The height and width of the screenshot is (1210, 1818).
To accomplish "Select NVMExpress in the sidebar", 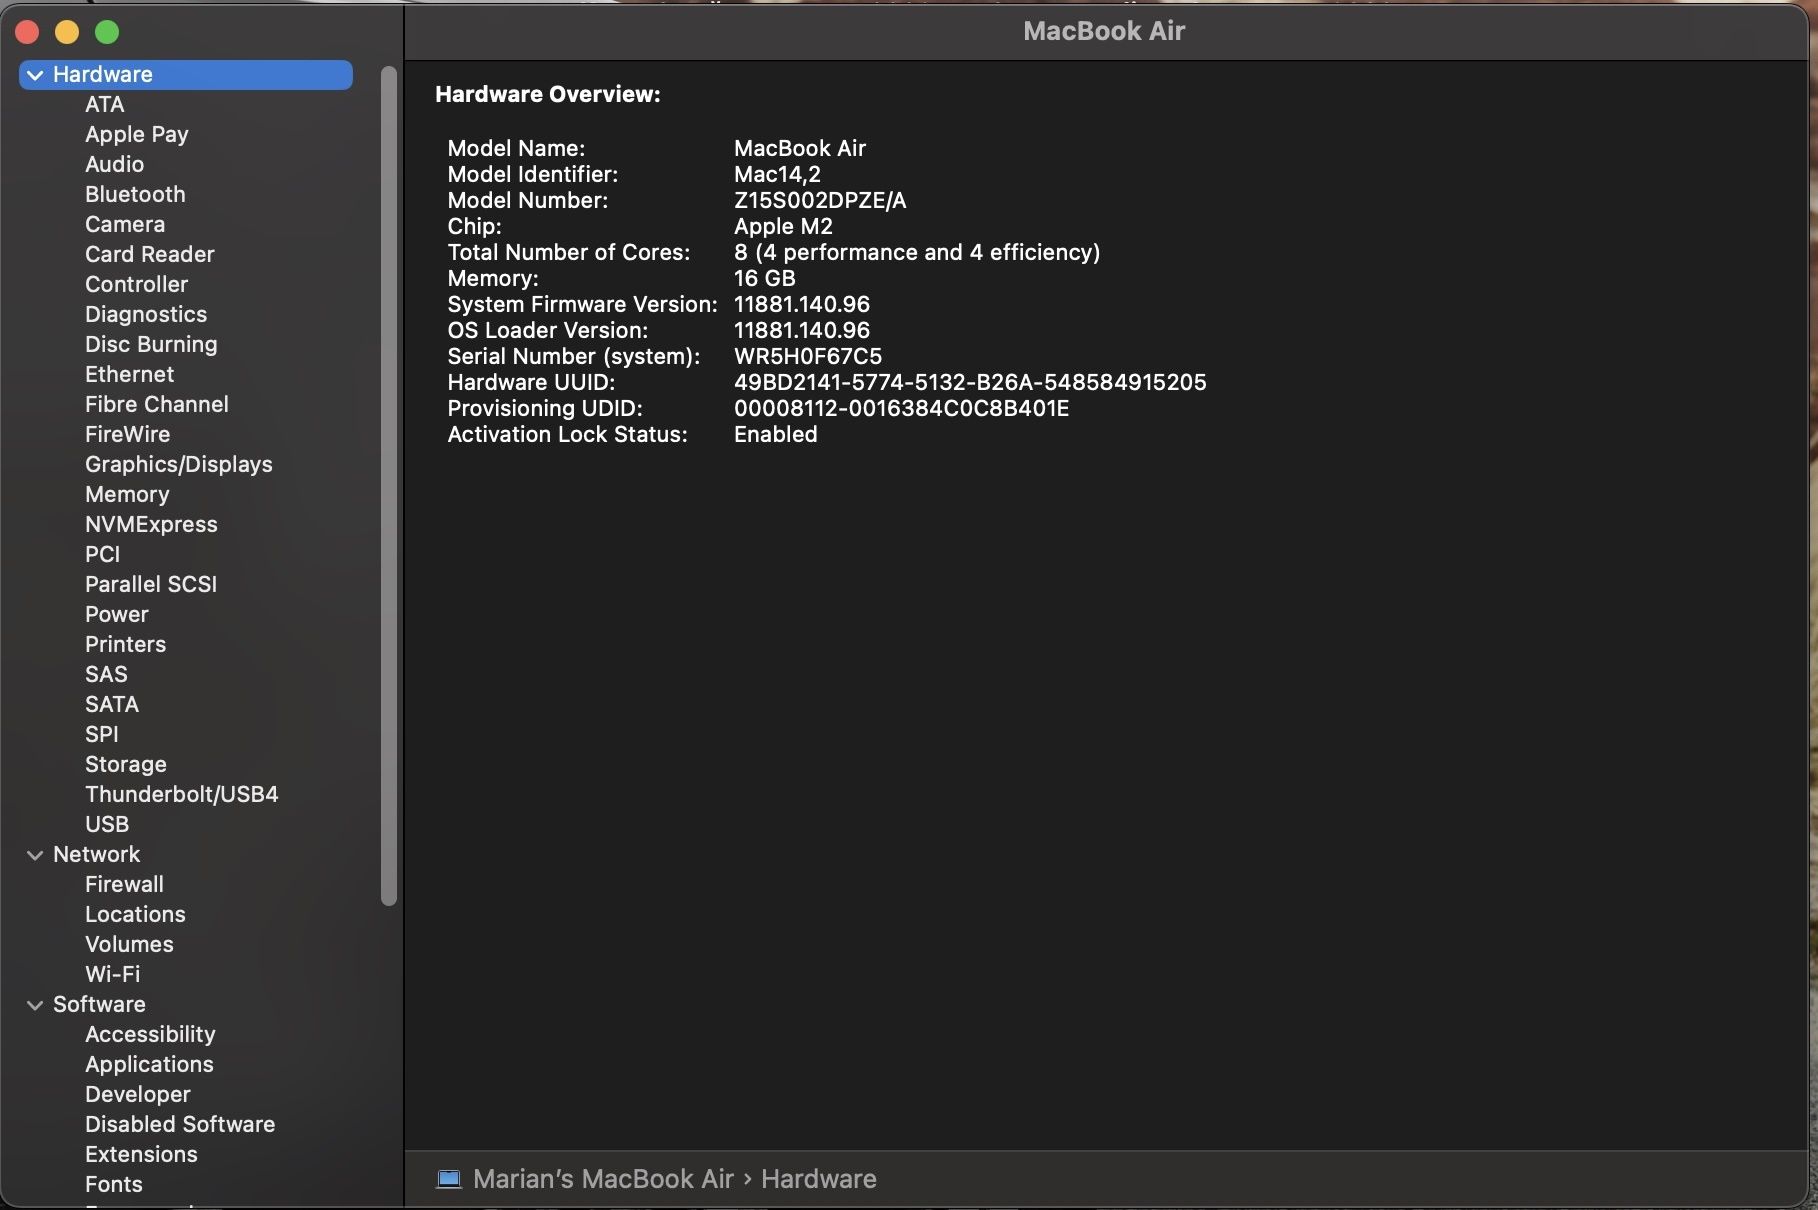I will coord(151,524).
